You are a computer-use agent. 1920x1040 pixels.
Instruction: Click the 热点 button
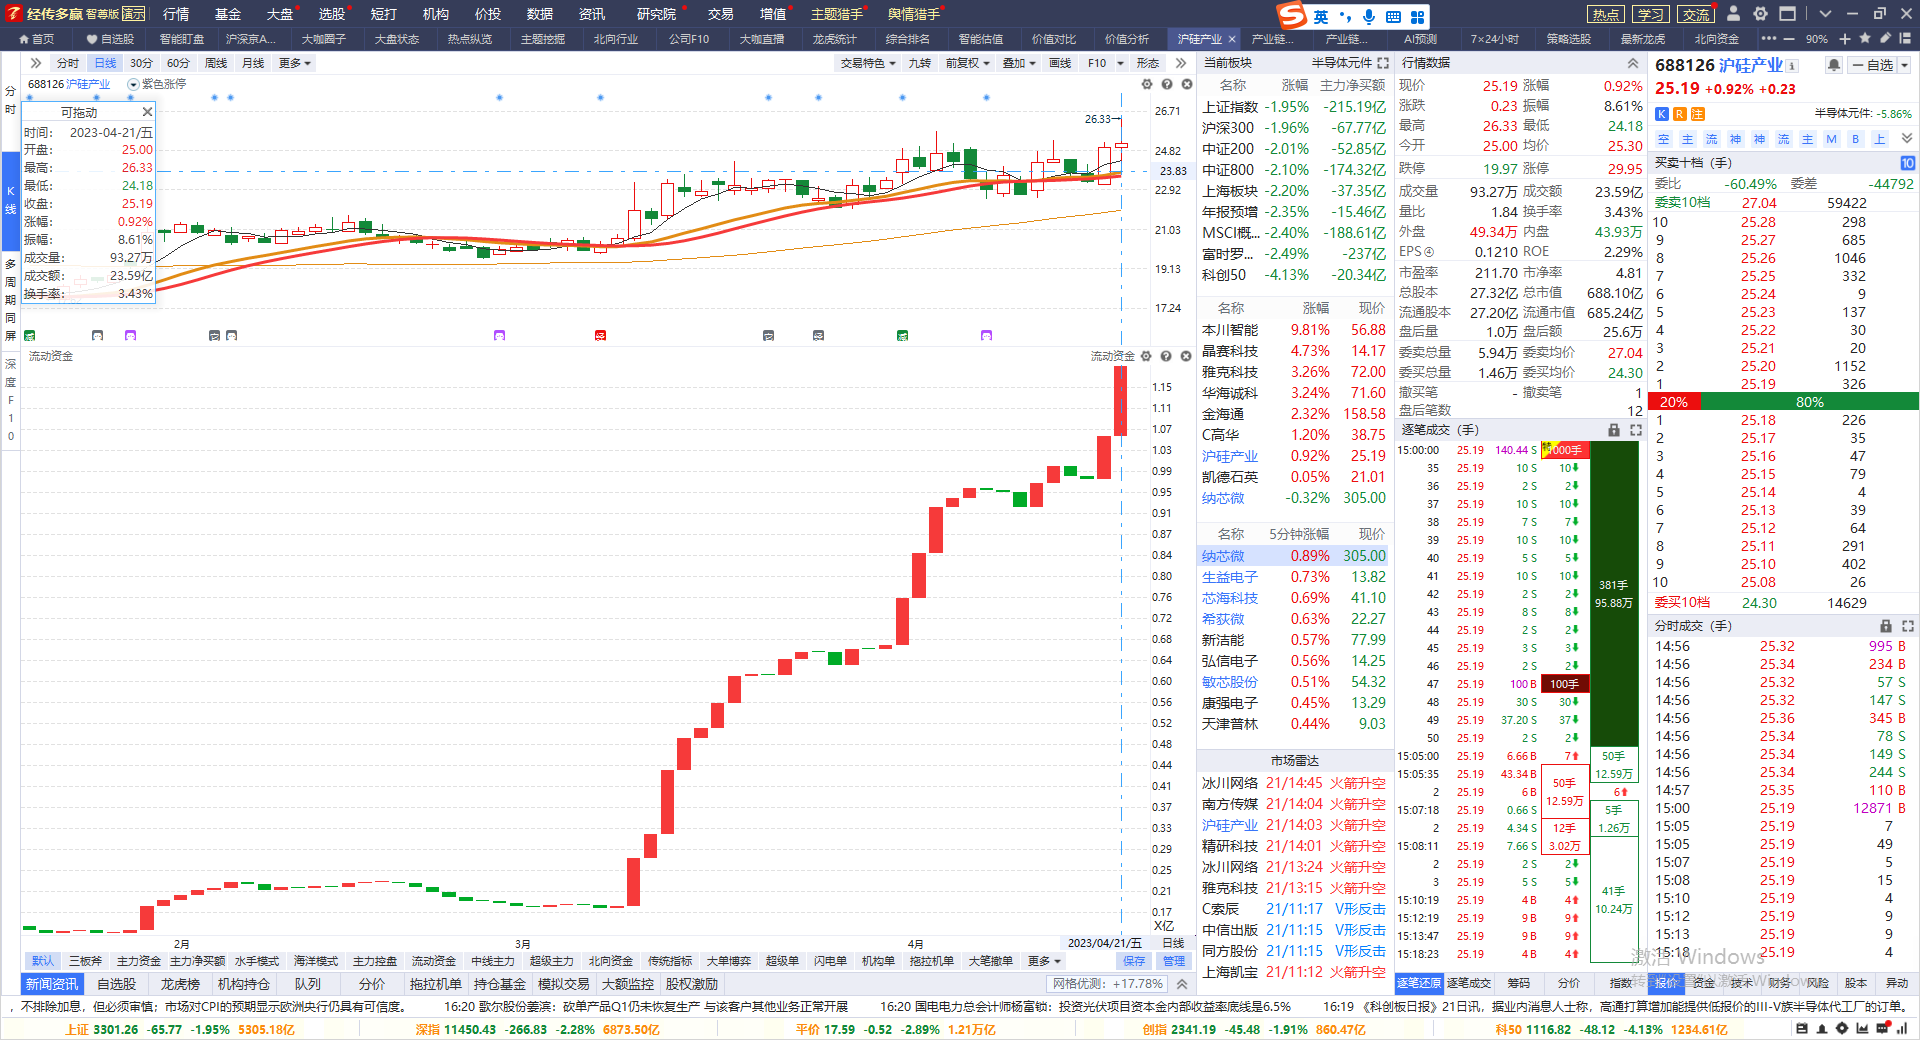1606,14
